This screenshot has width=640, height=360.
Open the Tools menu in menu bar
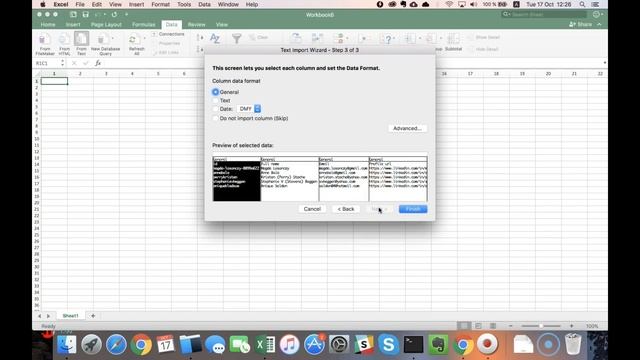coord(184,4)
